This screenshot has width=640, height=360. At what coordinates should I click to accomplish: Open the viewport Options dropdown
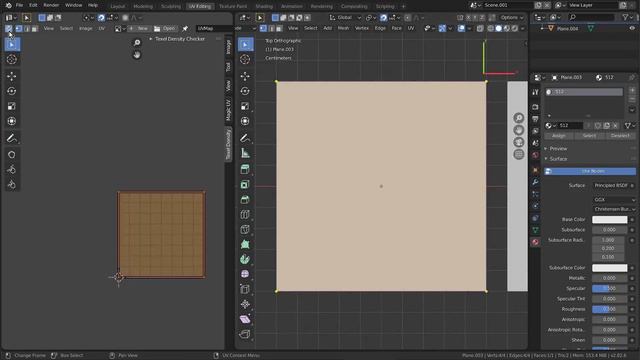pos(512,18)
